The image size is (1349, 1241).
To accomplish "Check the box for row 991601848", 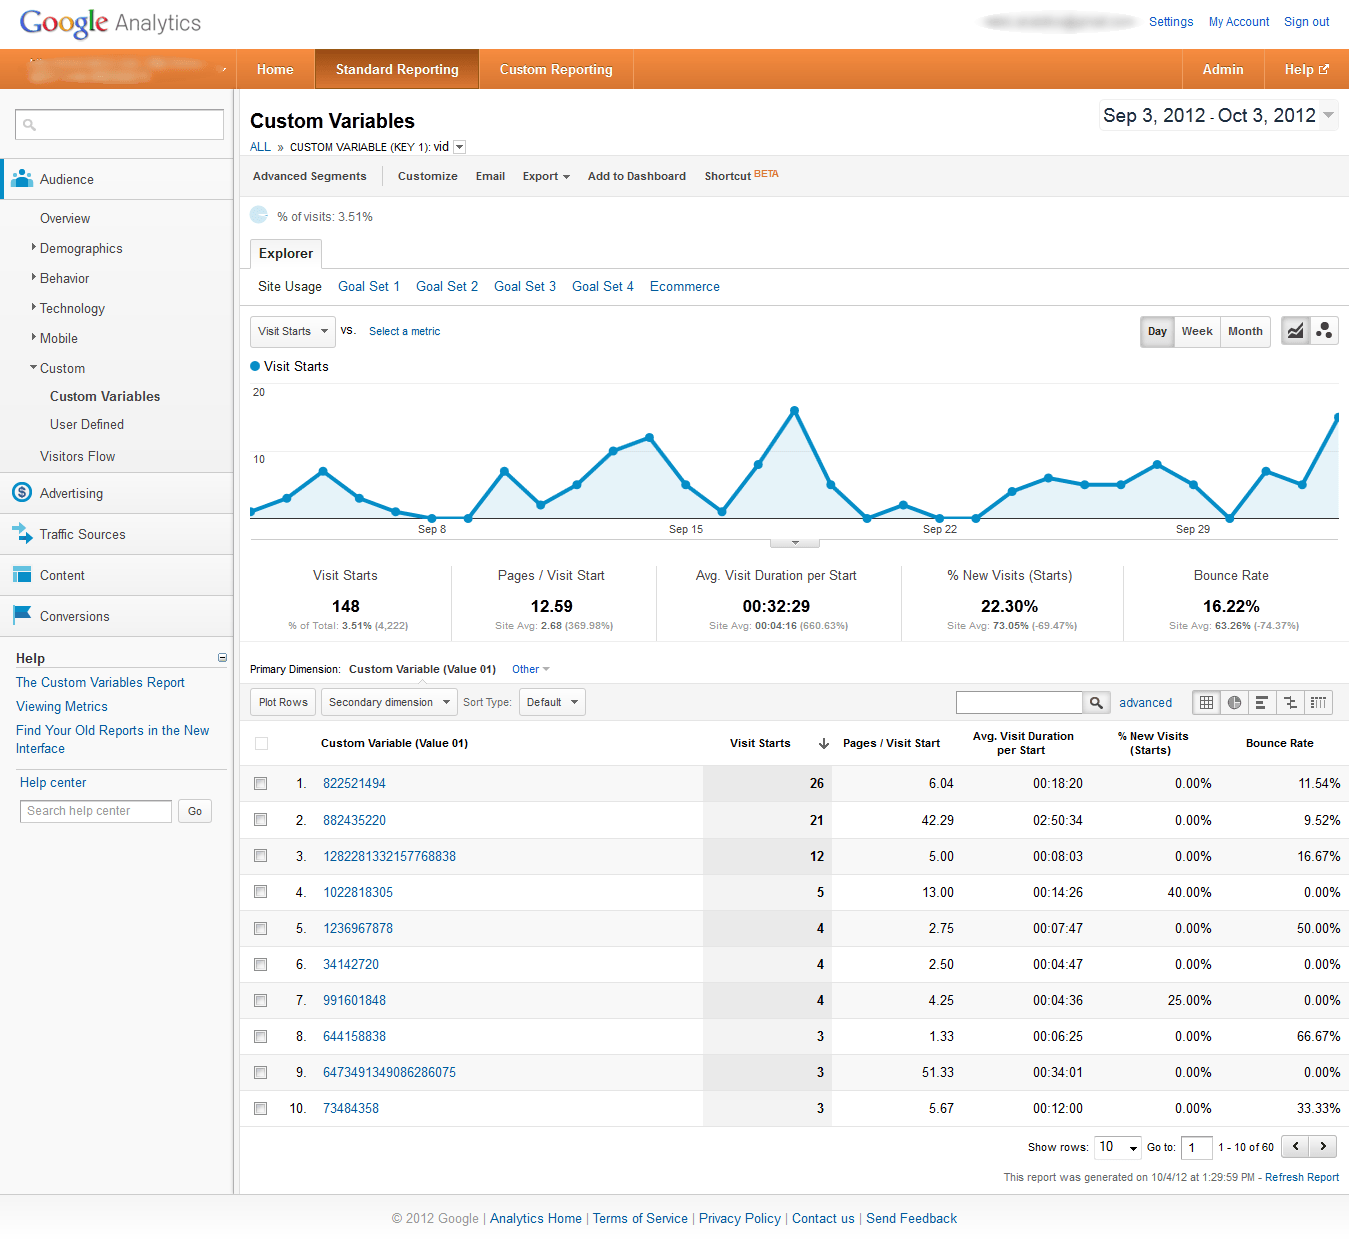I will (x=261, y=1000).
